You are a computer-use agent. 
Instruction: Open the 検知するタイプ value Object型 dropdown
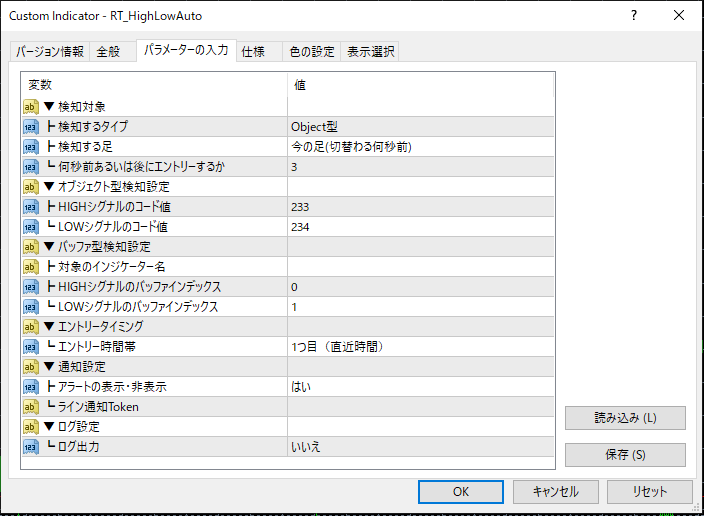pos(420,126)
